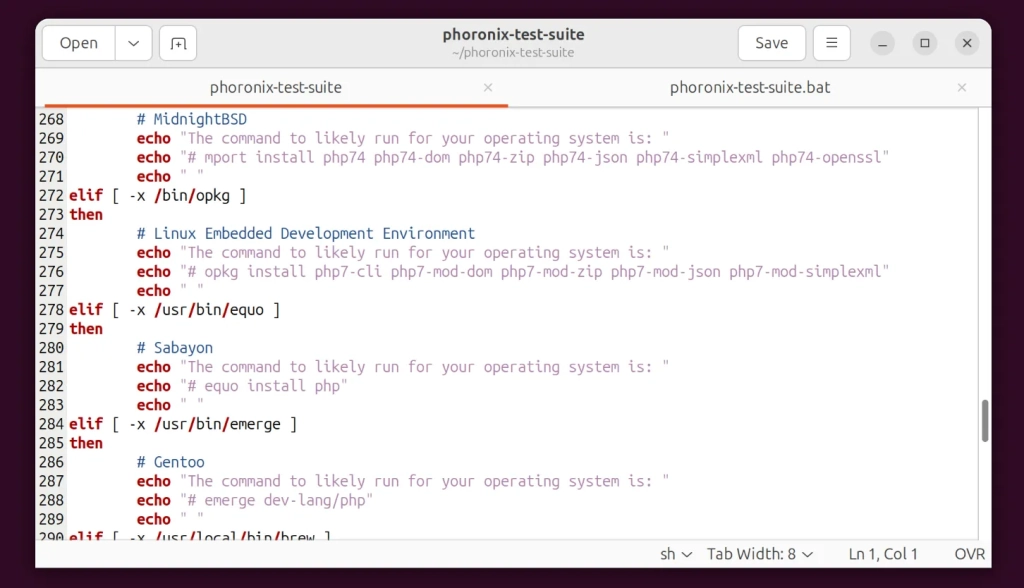Close the phoronix-test-suite tab

[488, 88]
